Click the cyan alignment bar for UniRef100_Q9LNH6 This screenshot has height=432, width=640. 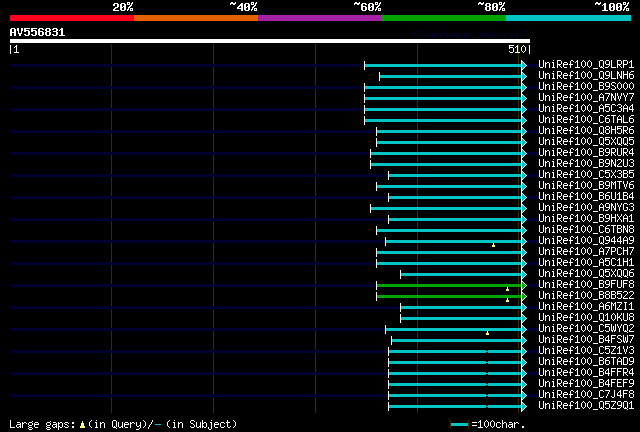tap(451, 76)
